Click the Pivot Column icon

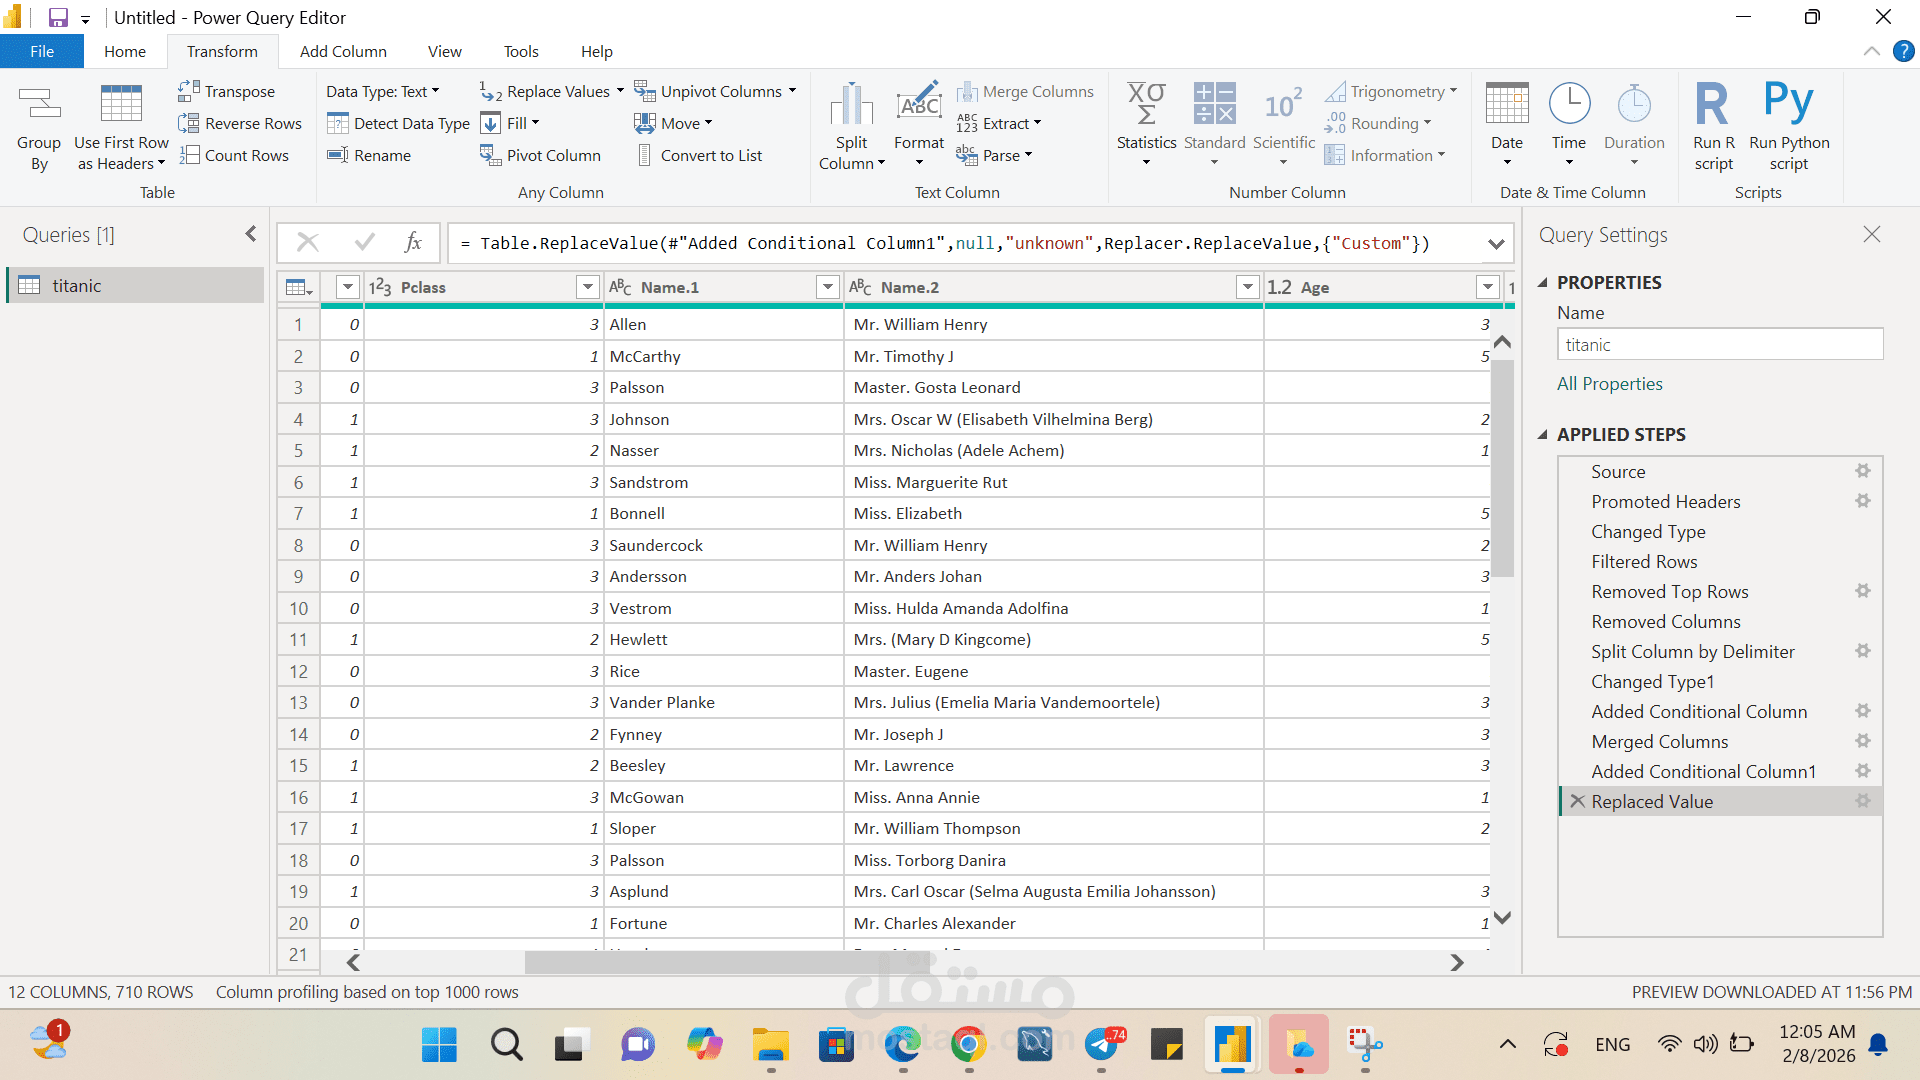pyautogui.click(x=489, y=155)
